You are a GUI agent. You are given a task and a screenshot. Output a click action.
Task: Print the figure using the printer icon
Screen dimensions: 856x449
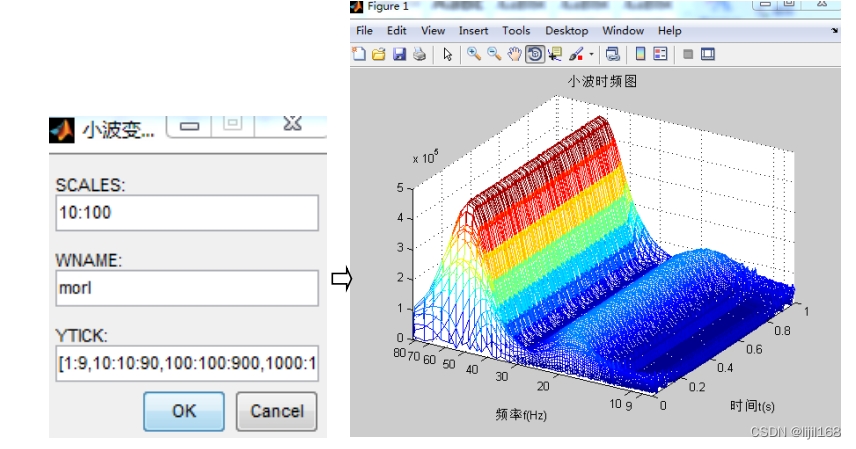pyautogui.click(x=419, y=54)
